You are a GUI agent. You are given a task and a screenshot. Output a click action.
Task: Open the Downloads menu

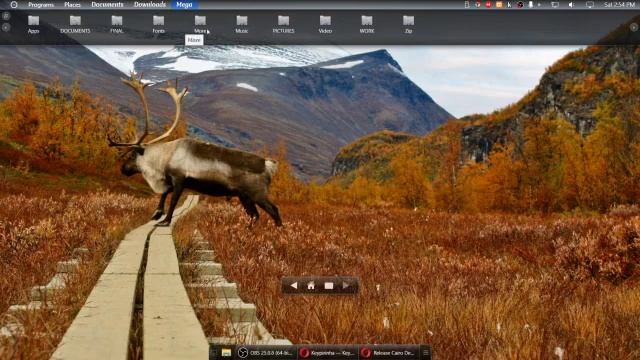tap(150, 4)
